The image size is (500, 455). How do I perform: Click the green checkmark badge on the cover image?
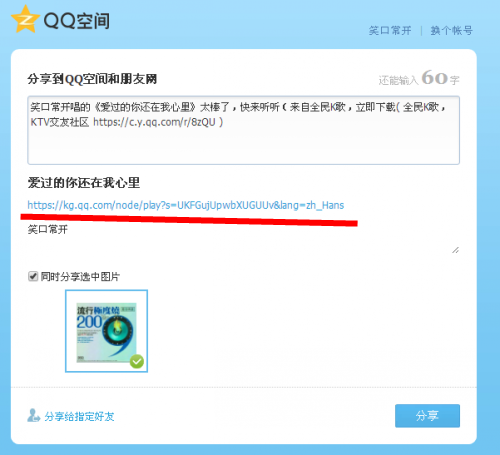[x=137, y=361]
